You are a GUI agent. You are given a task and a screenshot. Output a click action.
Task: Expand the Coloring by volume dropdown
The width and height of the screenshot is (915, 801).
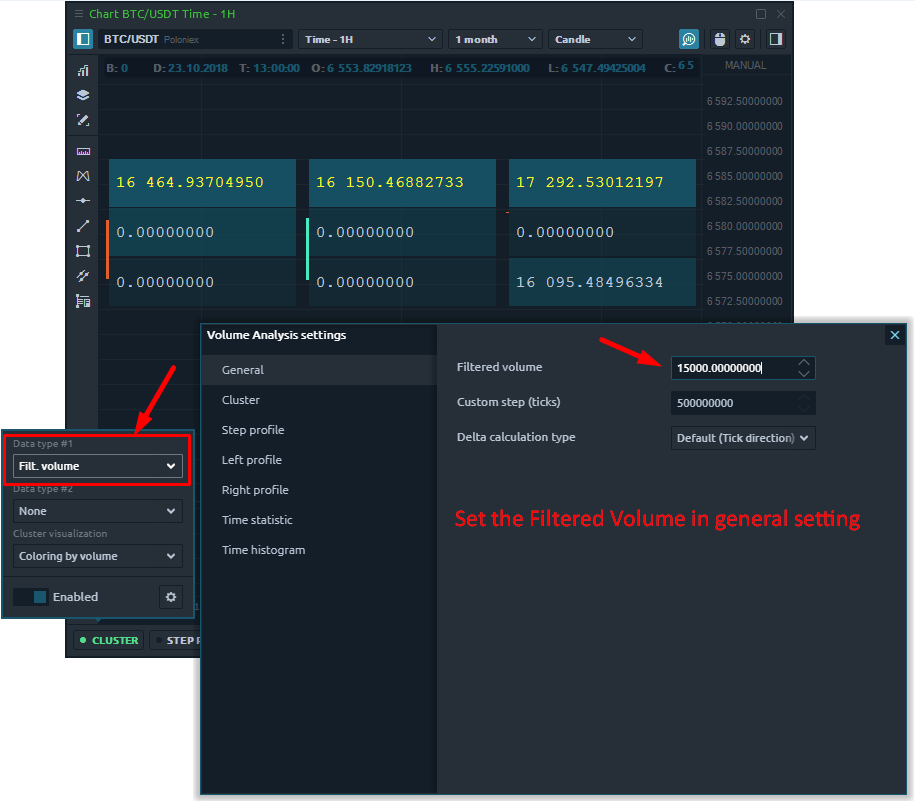coord(98,556)
